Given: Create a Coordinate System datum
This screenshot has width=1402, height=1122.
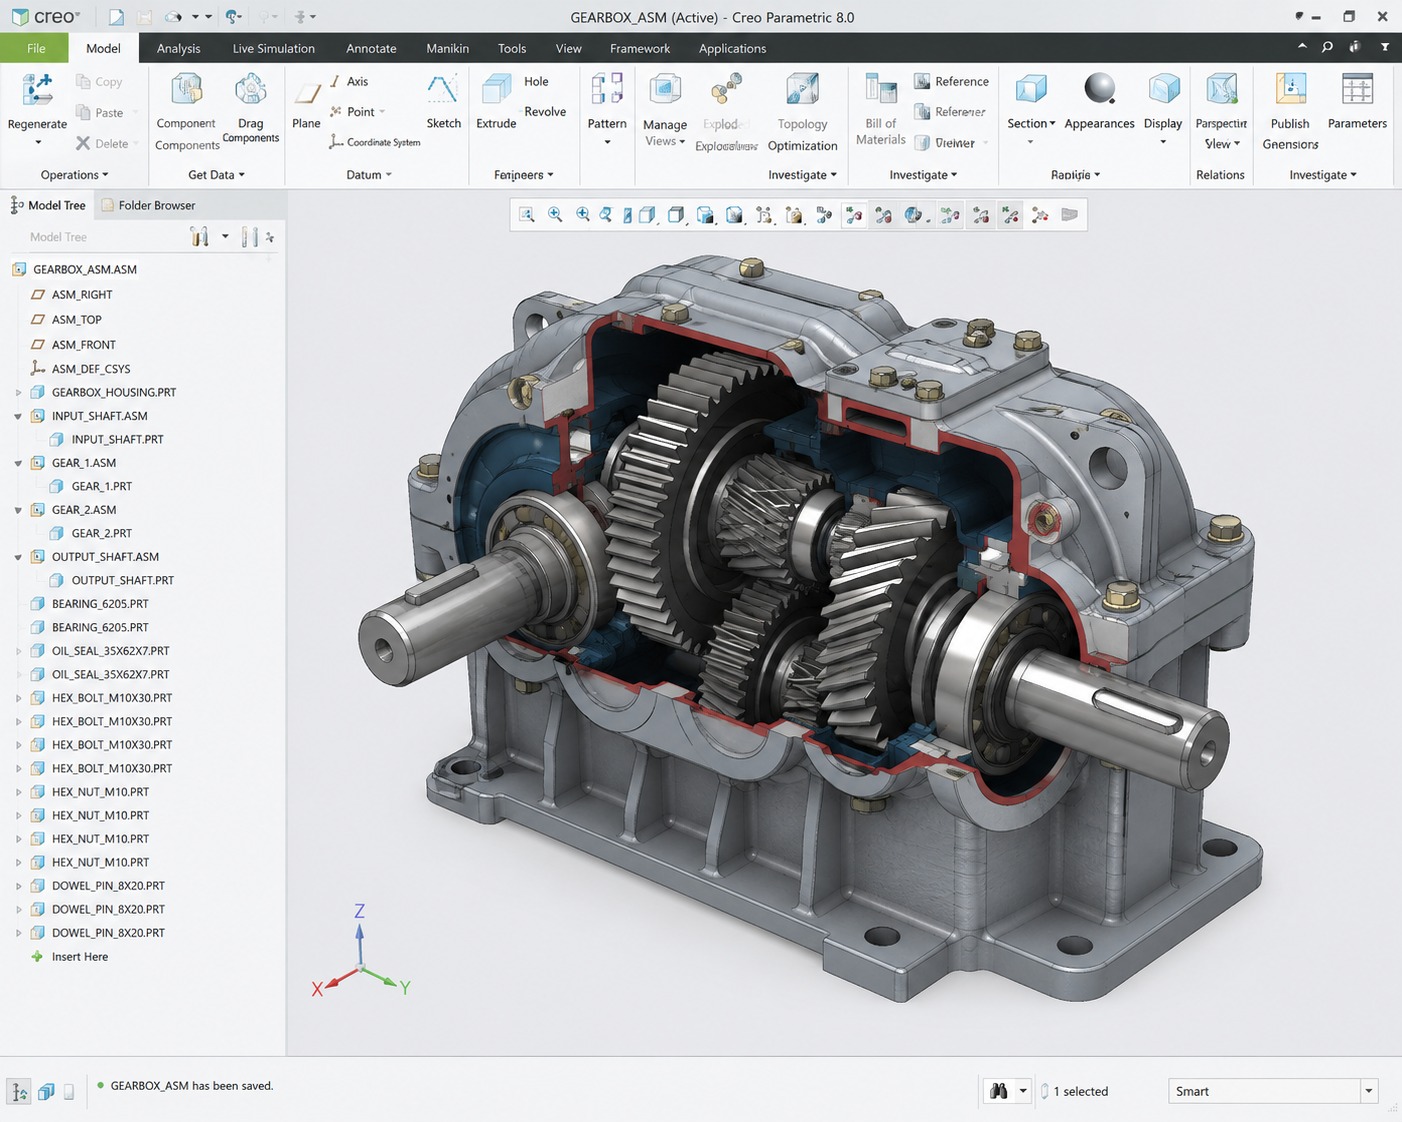Looking at the screenshot, I should 375,142.
